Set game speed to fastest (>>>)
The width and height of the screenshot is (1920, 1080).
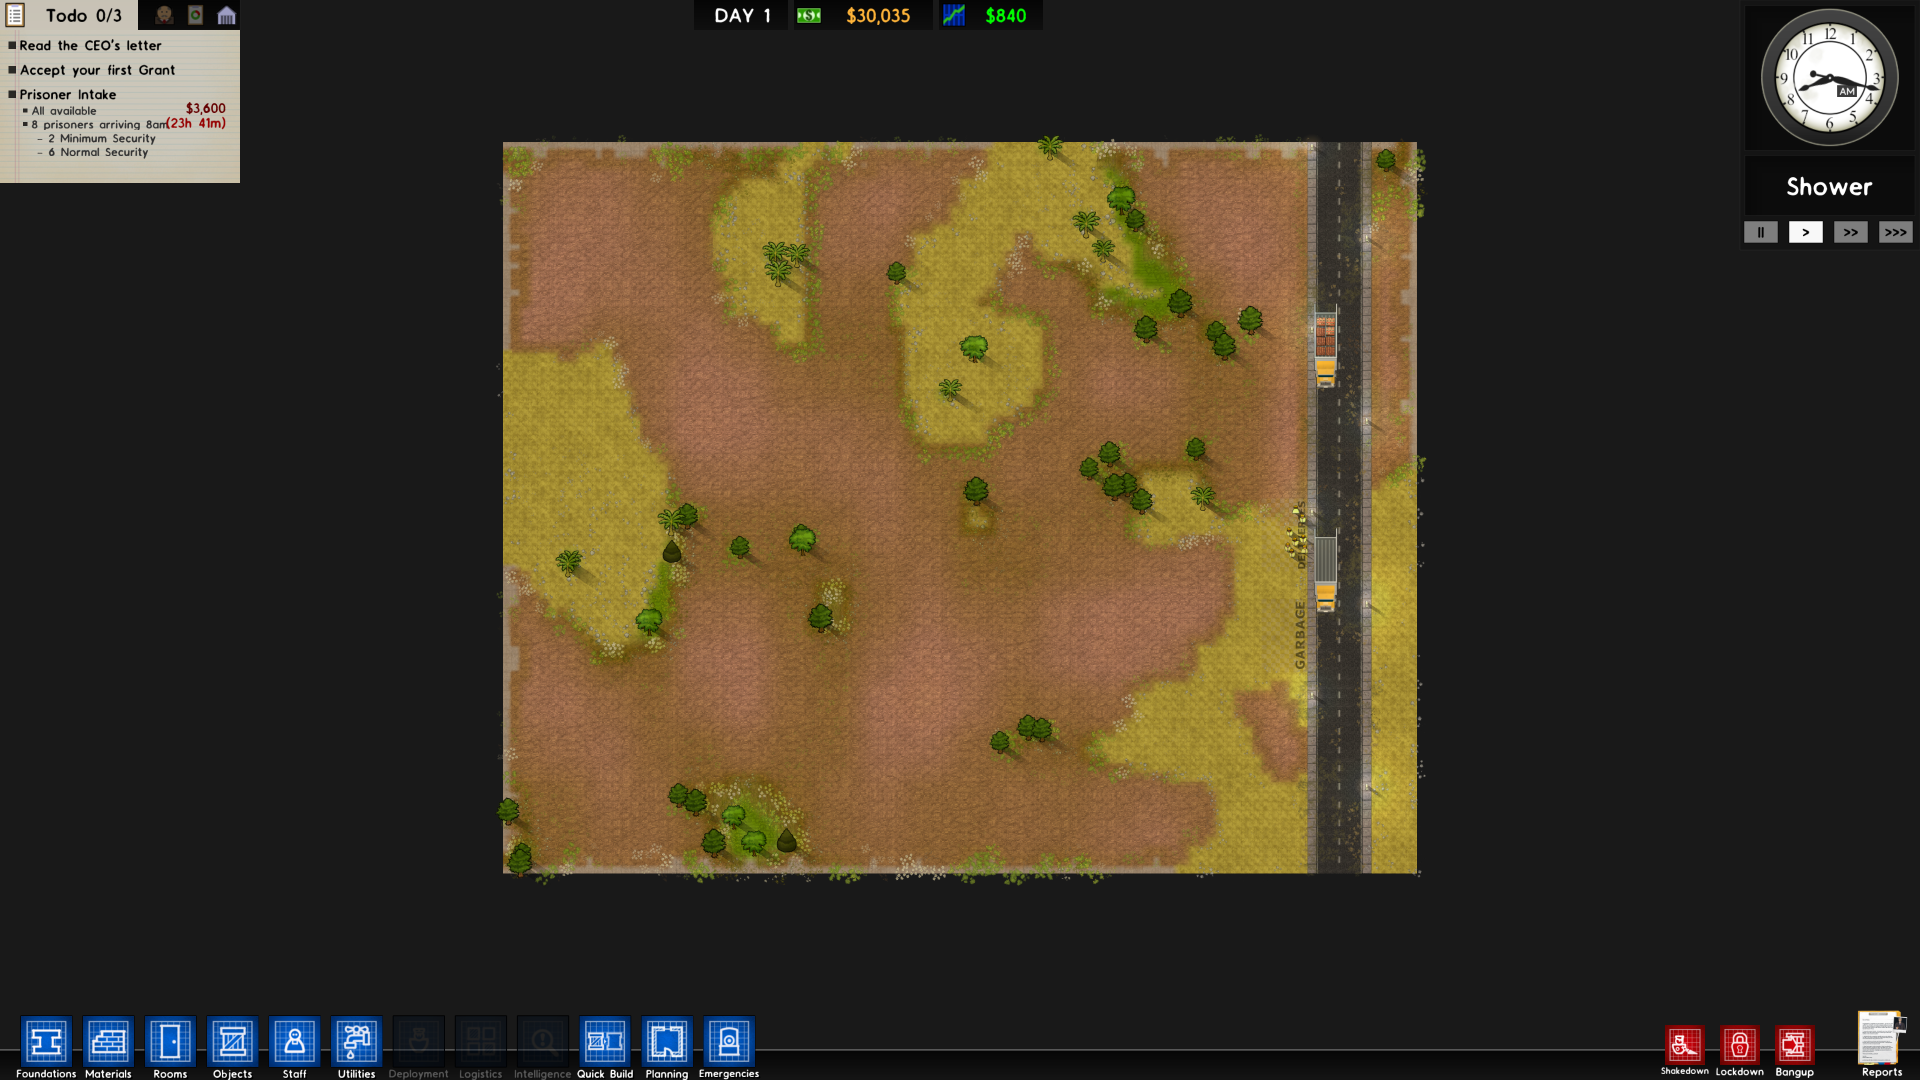click(1895, 232)
